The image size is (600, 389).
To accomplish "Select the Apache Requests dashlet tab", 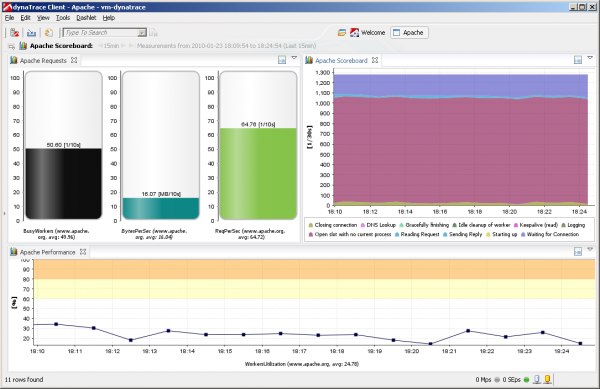I will [43, 60].
